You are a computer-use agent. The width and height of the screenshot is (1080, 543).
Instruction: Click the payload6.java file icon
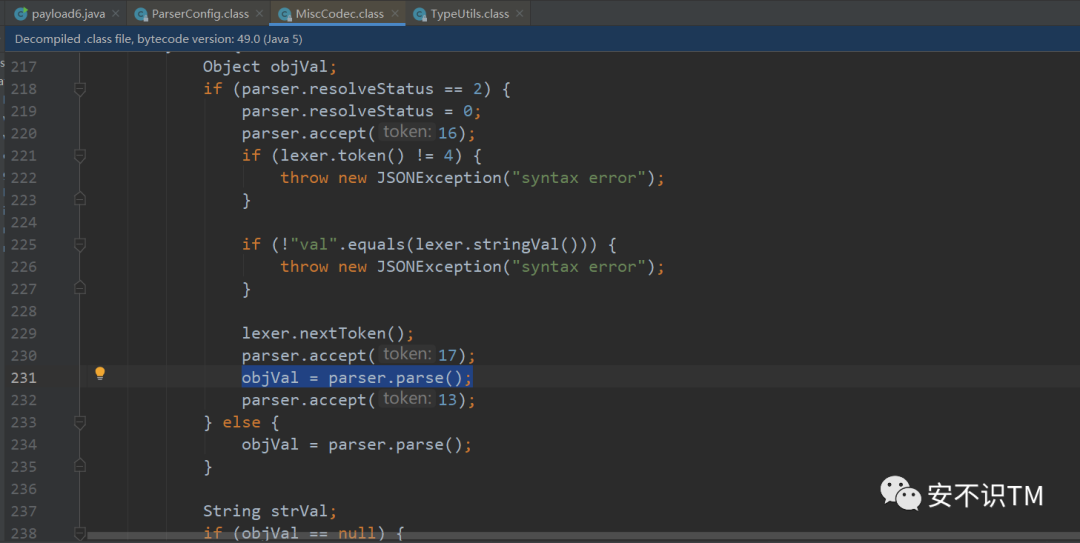pyautogui.click(x=21, y=14)
